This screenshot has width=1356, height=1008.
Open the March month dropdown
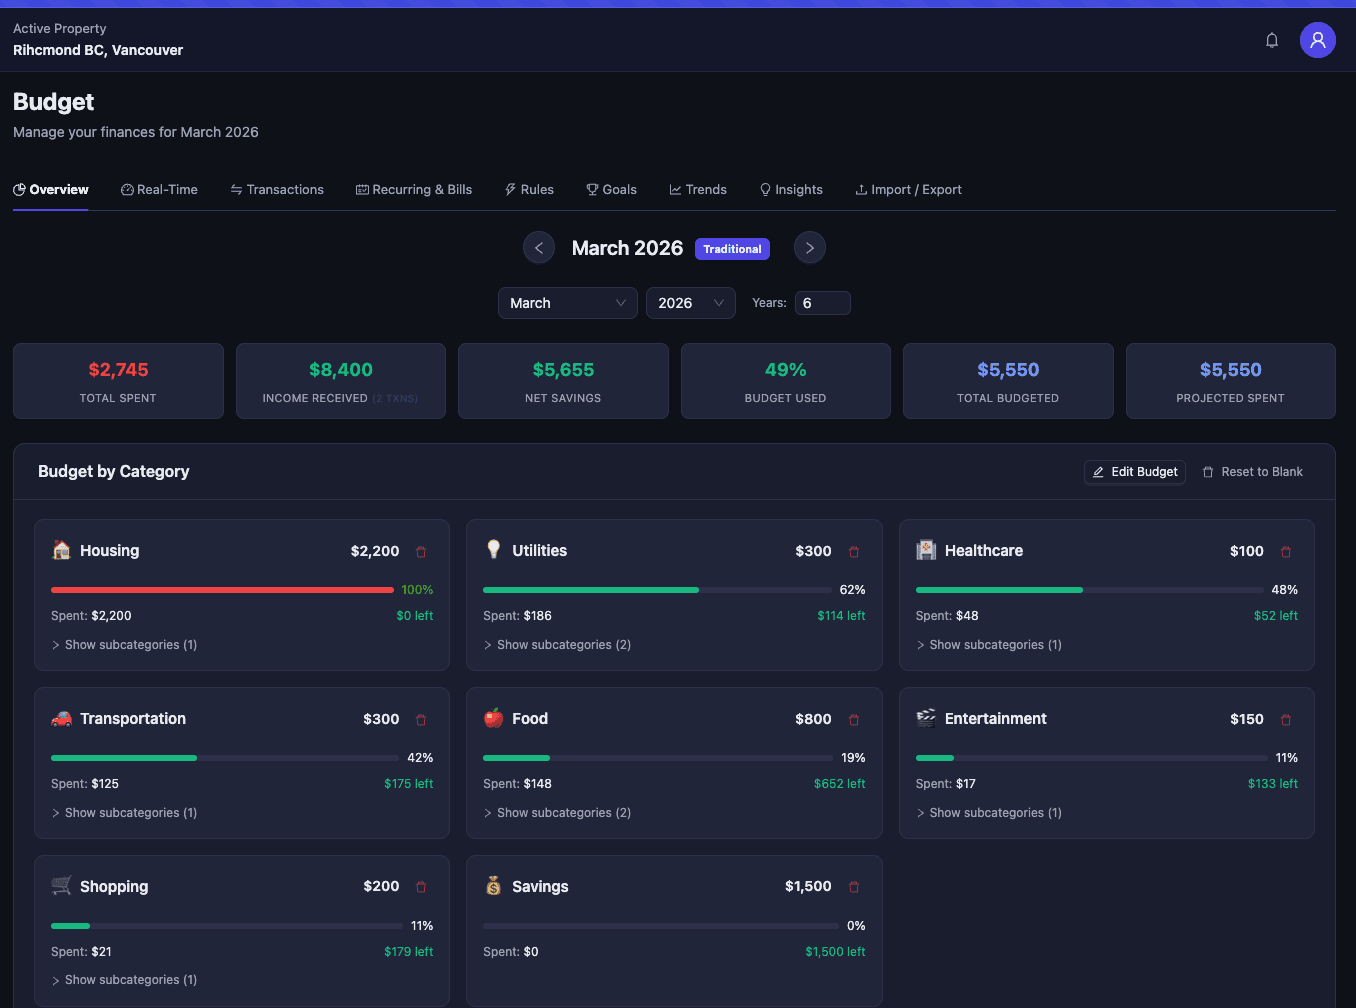[x=567, y=303]
